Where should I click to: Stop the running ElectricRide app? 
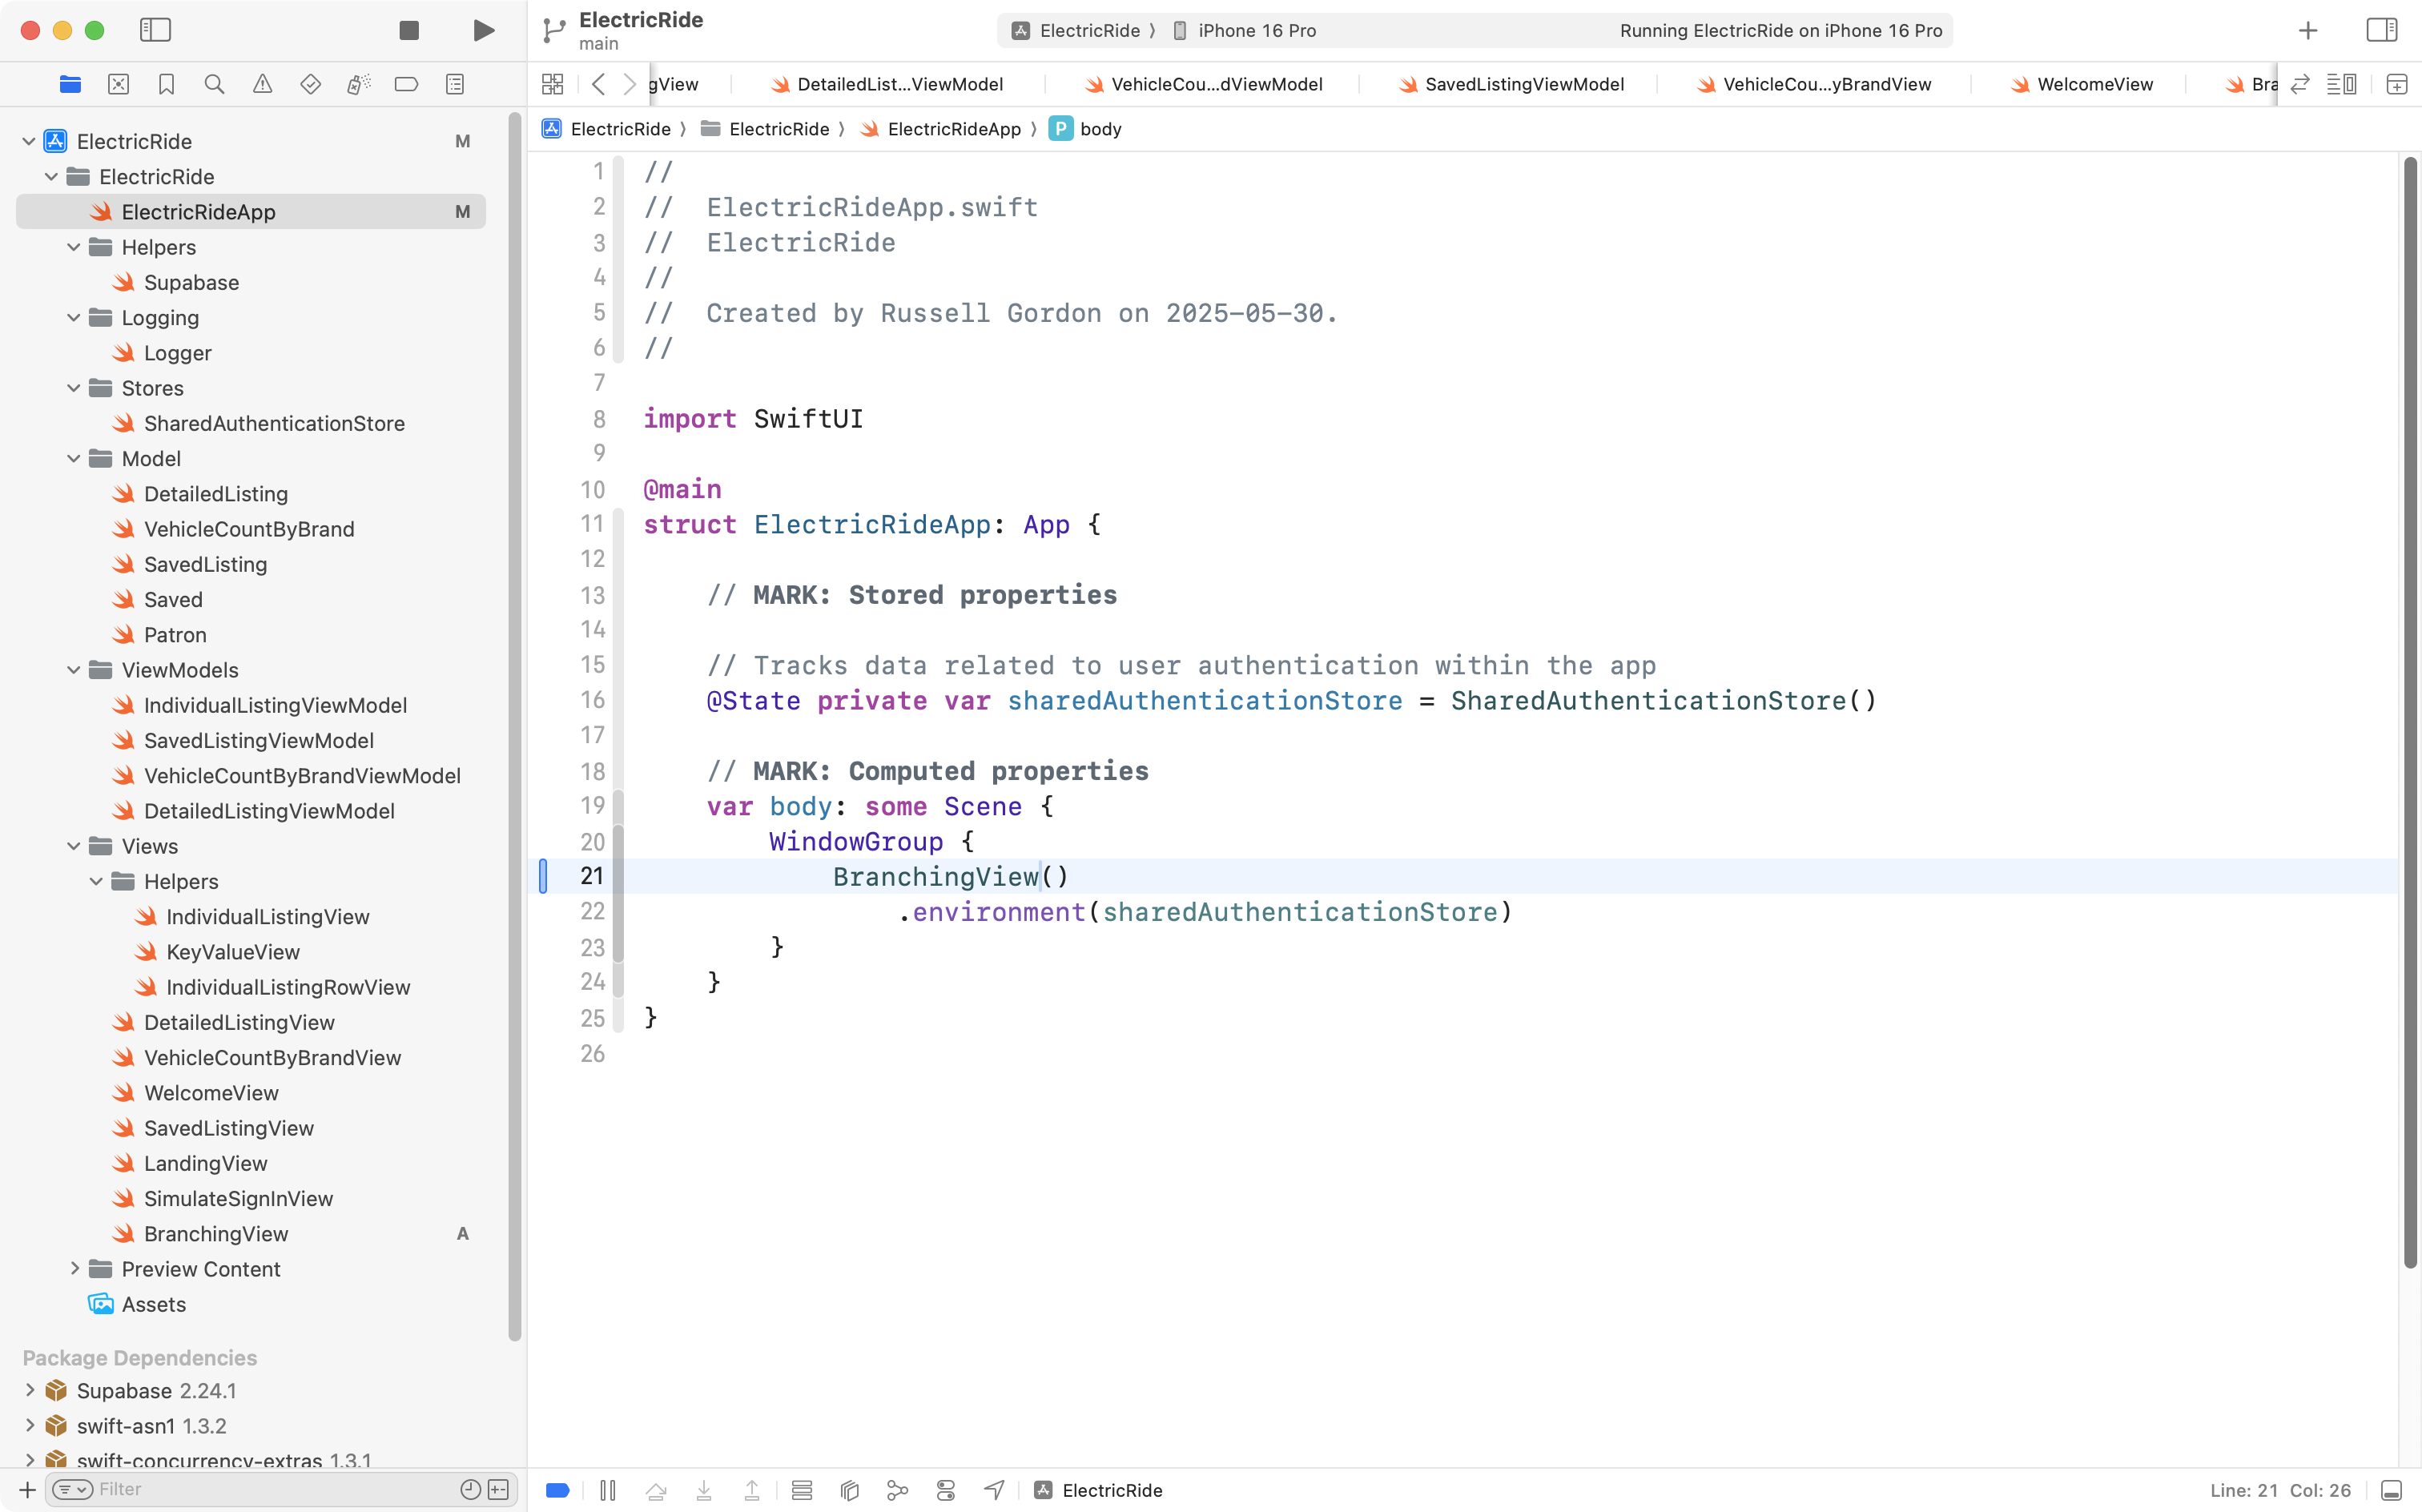pos(408,30)
